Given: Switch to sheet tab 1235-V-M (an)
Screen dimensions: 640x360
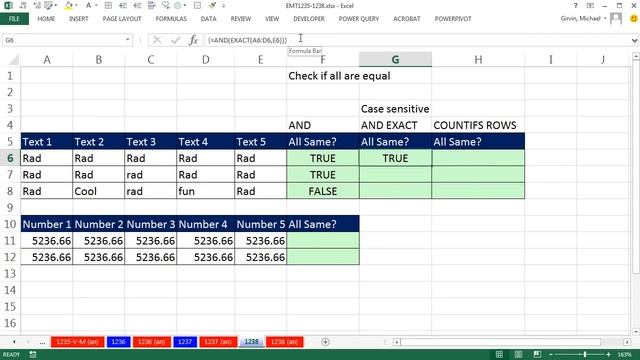Looking at the screenshot, I should point(77,342).
